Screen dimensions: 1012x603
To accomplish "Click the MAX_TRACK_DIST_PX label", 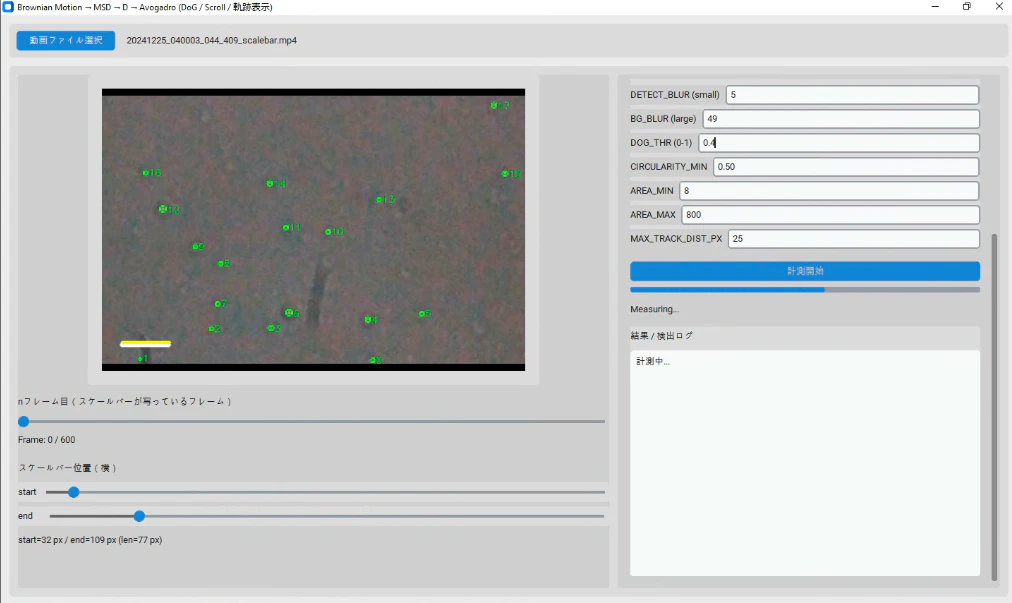I will 676,239.
